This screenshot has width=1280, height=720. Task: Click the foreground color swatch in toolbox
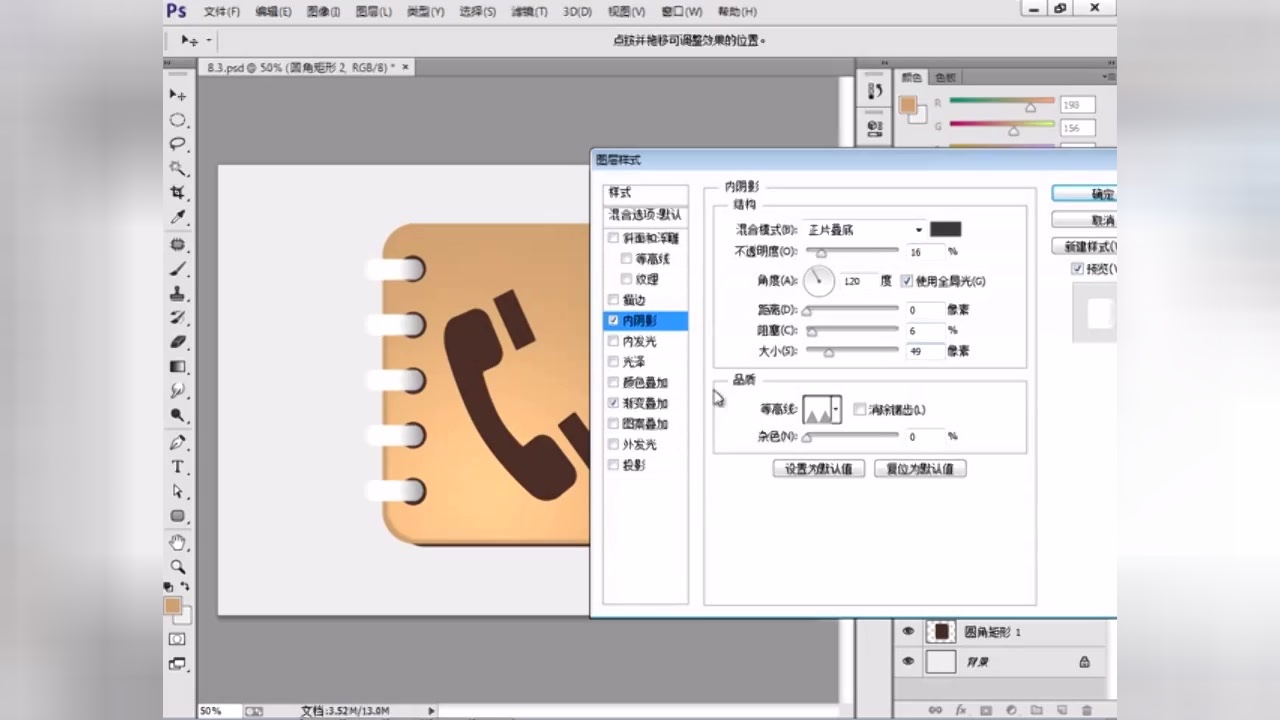[173, 606]
